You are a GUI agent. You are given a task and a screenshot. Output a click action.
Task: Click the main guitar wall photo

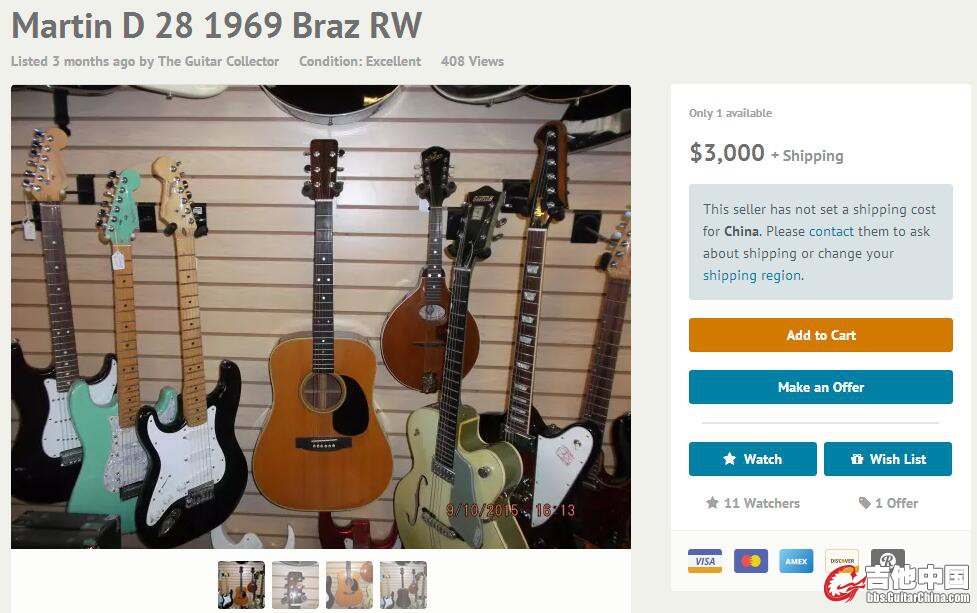pyautogui.click(x=321, y=316)
